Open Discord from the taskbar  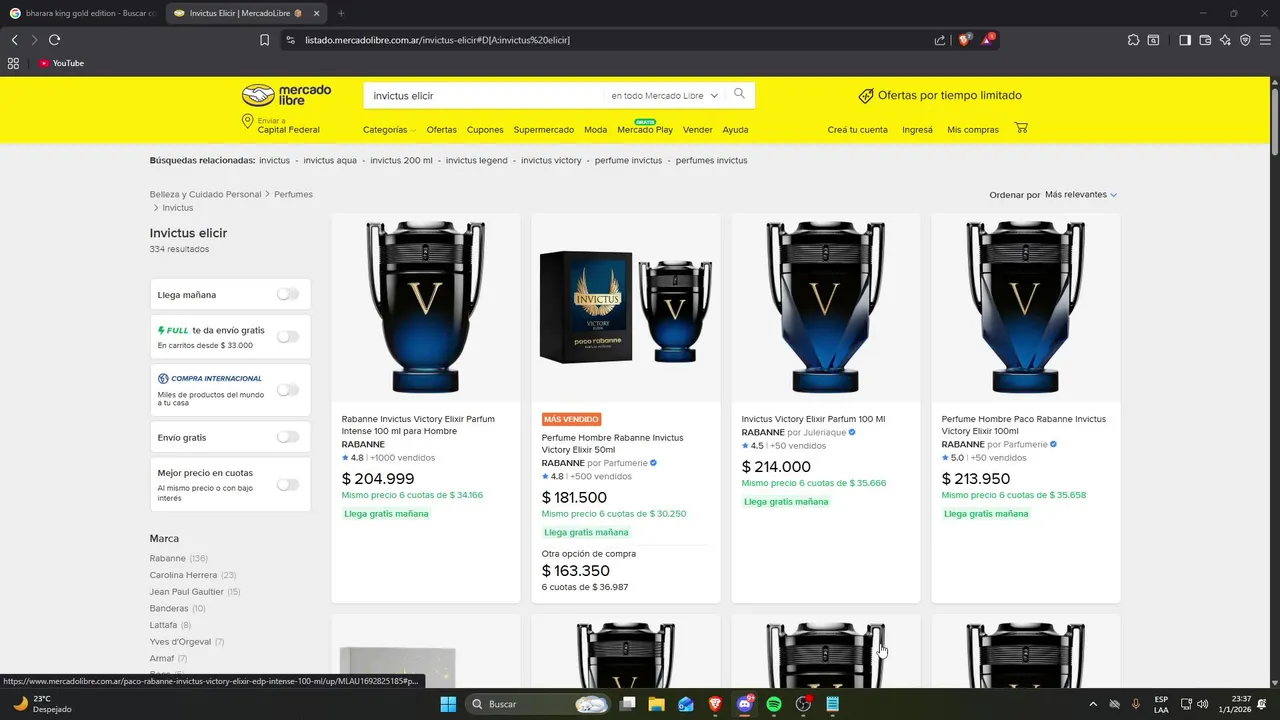click(x=744, y=704)
